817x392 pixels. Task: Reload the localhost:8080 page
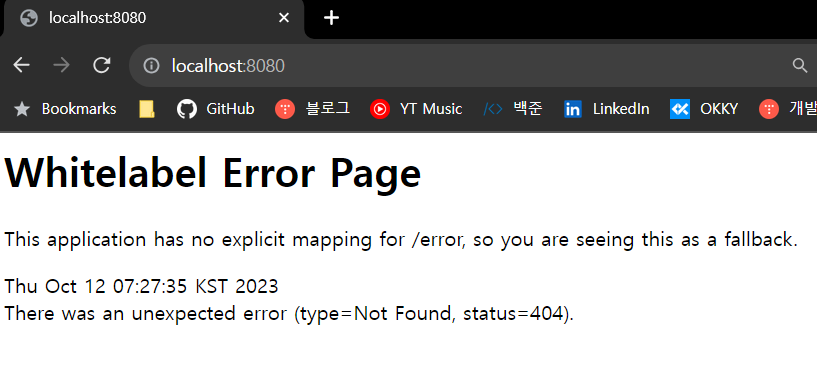coord(102,65)
